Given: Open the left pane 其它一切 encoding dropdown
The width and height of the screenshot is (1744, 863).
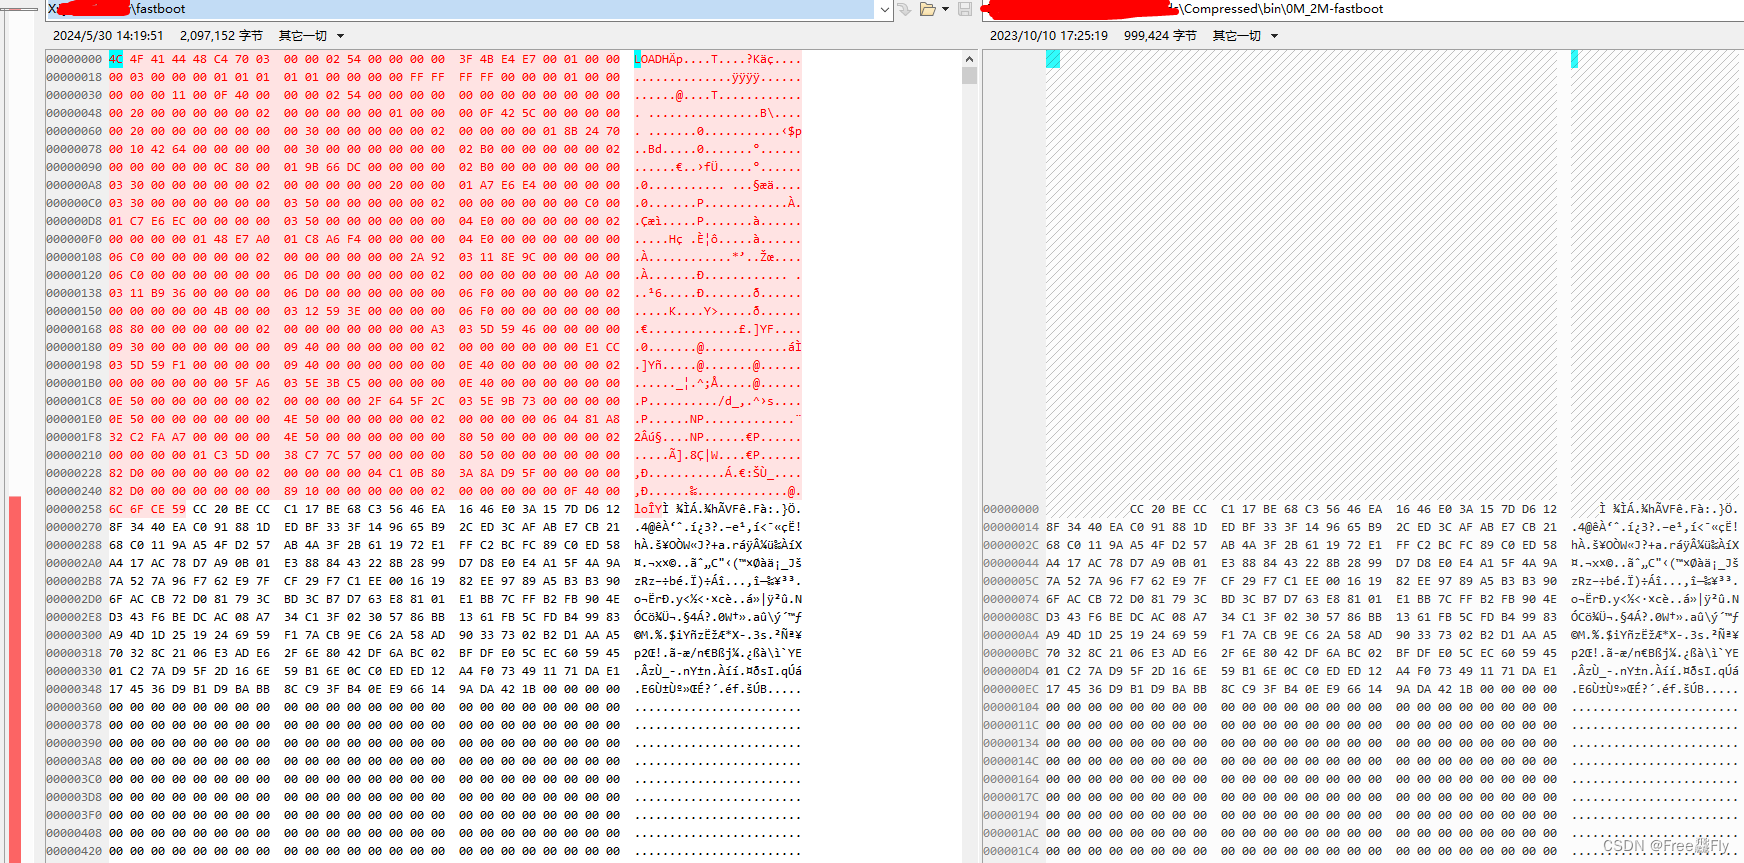Looking at the screenshot, I should 311,36.
